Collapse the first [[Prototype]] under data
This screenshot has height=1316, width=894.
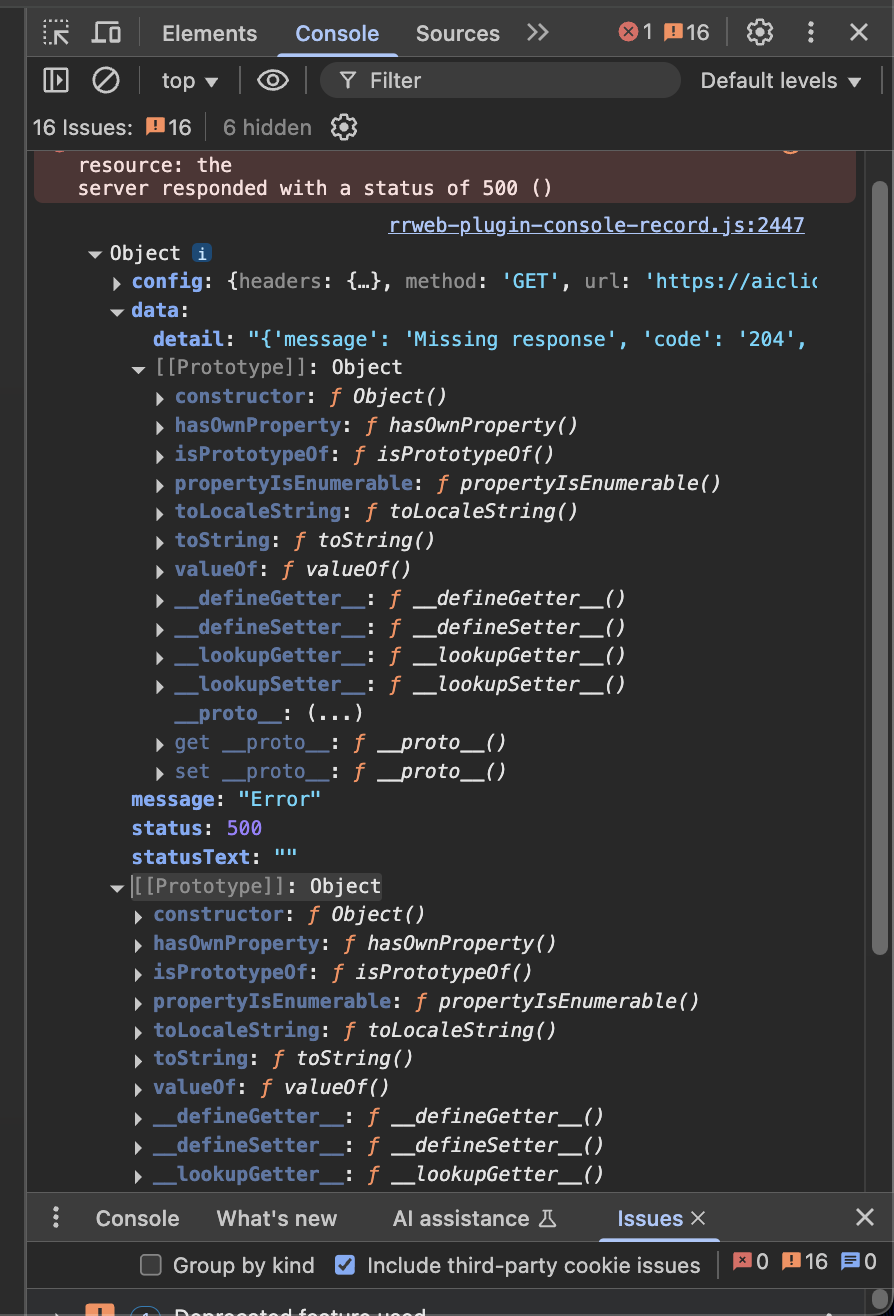[x=139, y=369]
